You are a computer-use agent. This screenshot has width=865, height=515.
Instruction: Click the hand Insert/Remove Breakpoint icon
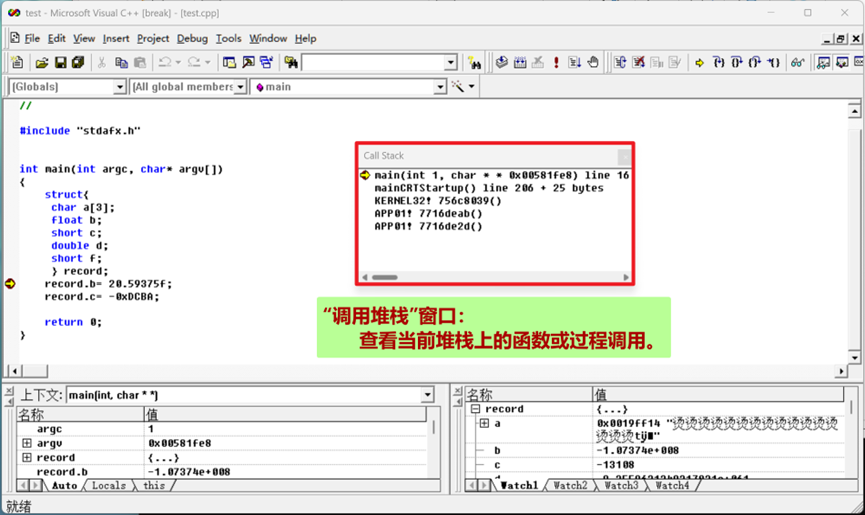[x=593, y=62]
